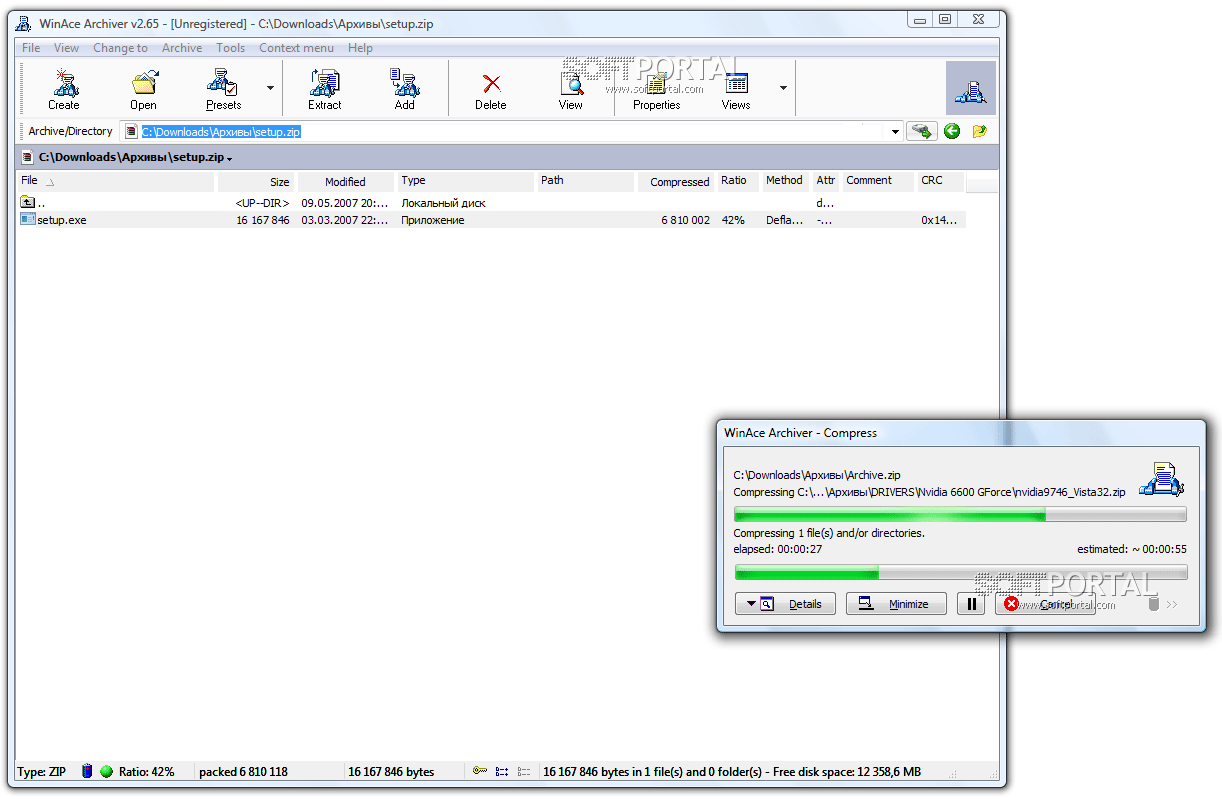Click the setup.exe file icon

27,219
